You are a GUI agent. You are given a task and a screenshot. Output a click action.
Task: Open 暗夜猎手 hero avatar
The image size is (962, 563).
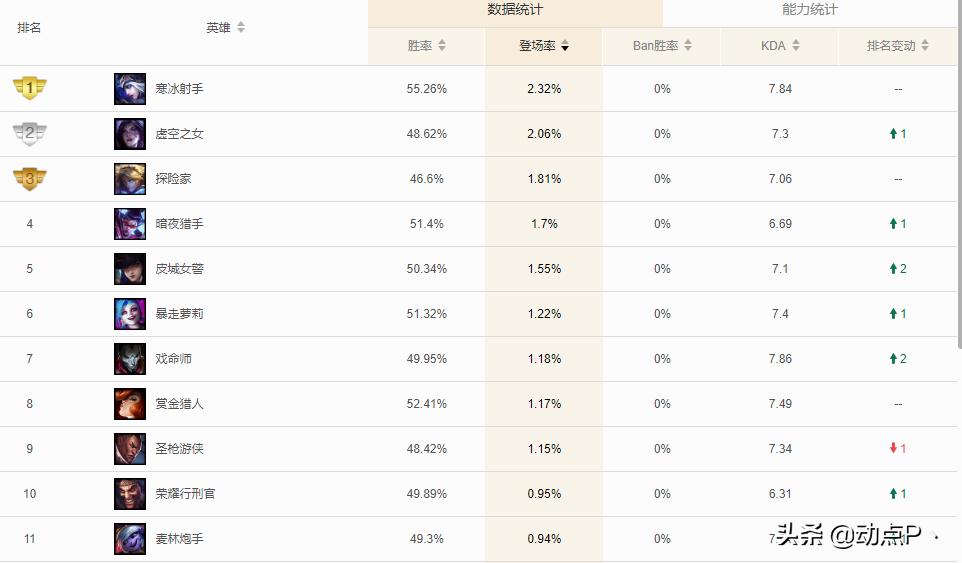click(x=130, y=224)
